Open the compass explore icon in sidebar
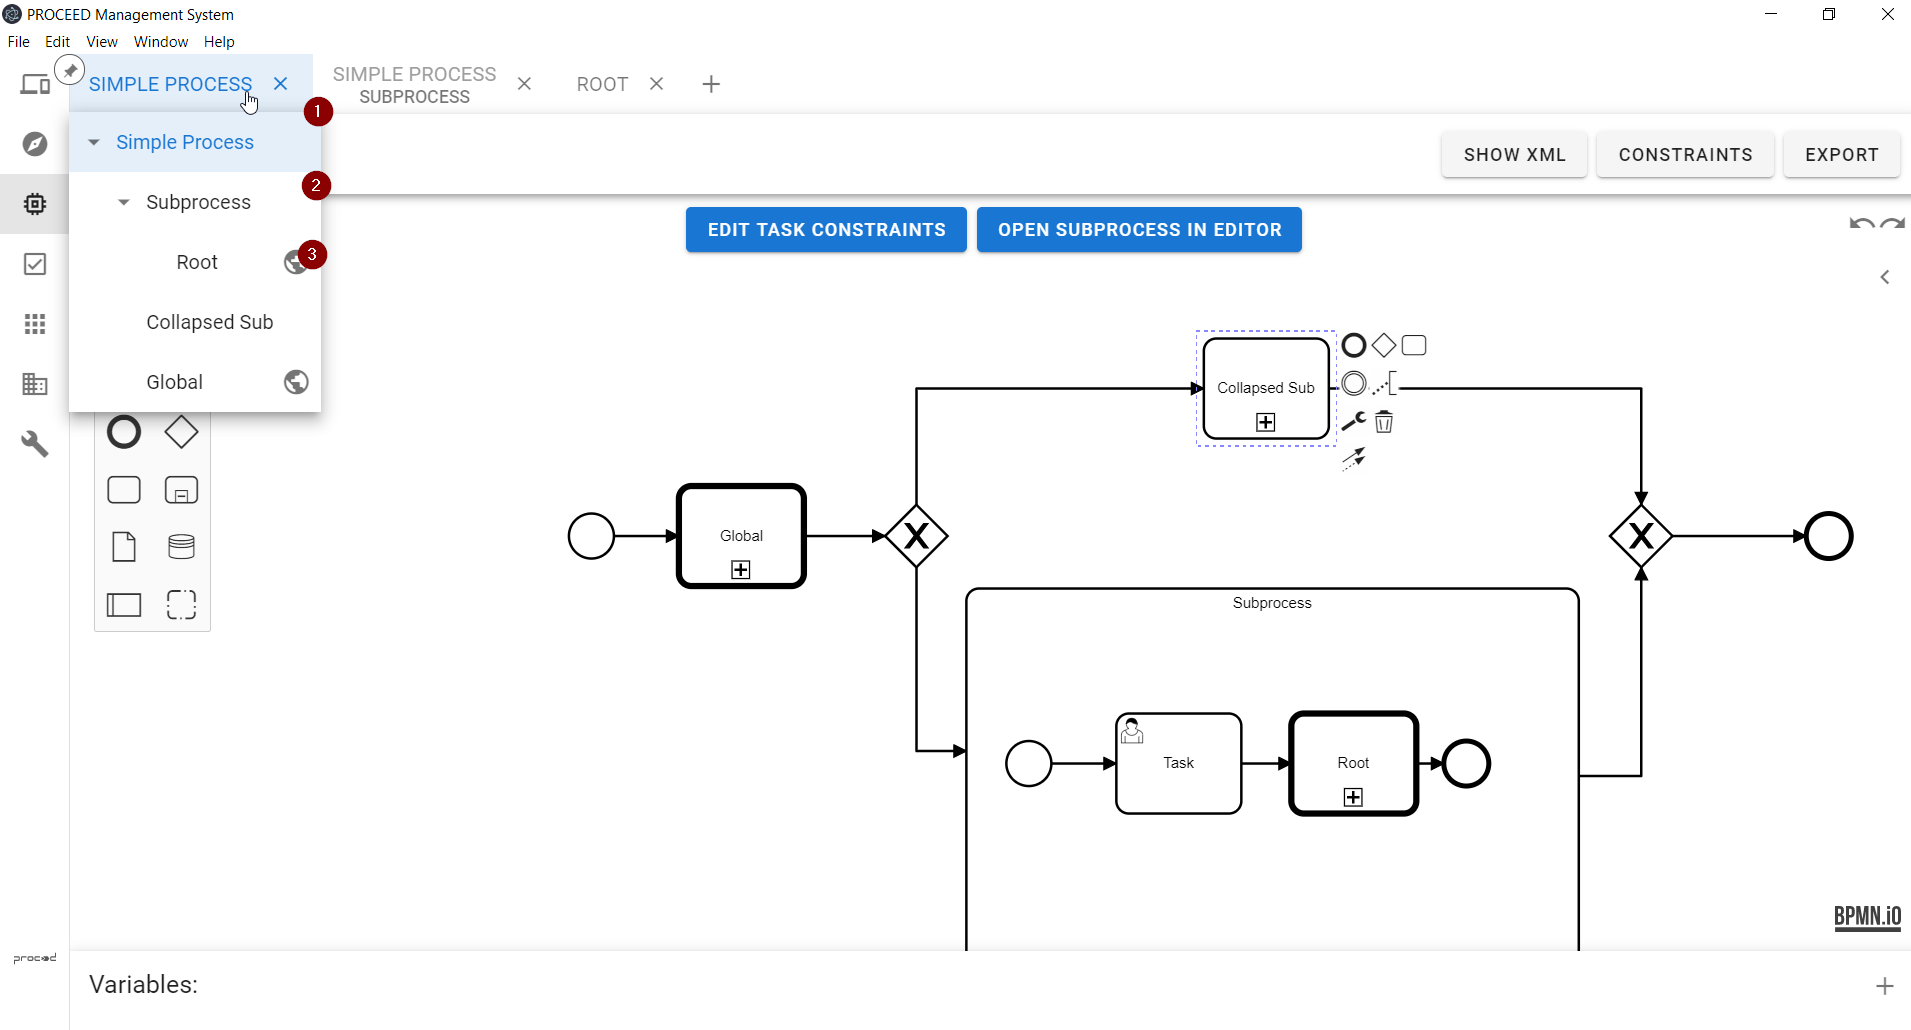This screenshot has height=1030, width=1911. coord(35,144)
